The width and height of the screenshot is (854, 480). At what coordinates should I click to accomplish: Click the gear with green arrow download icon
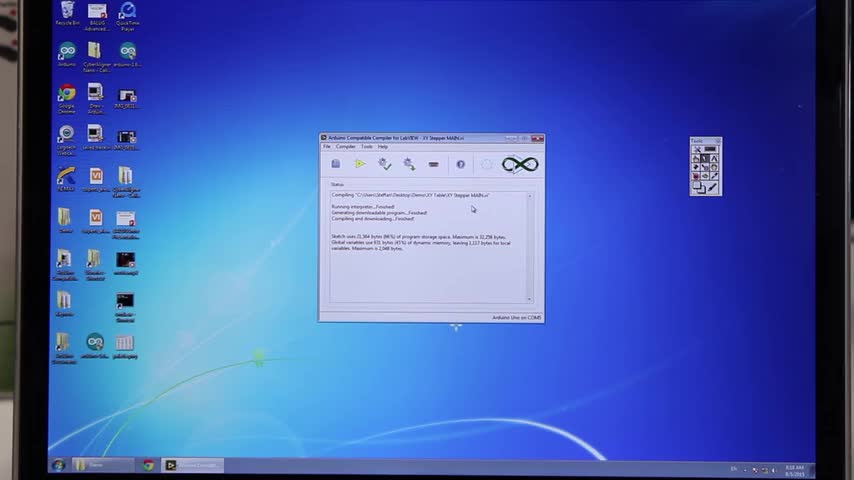(x=409, y=164)
